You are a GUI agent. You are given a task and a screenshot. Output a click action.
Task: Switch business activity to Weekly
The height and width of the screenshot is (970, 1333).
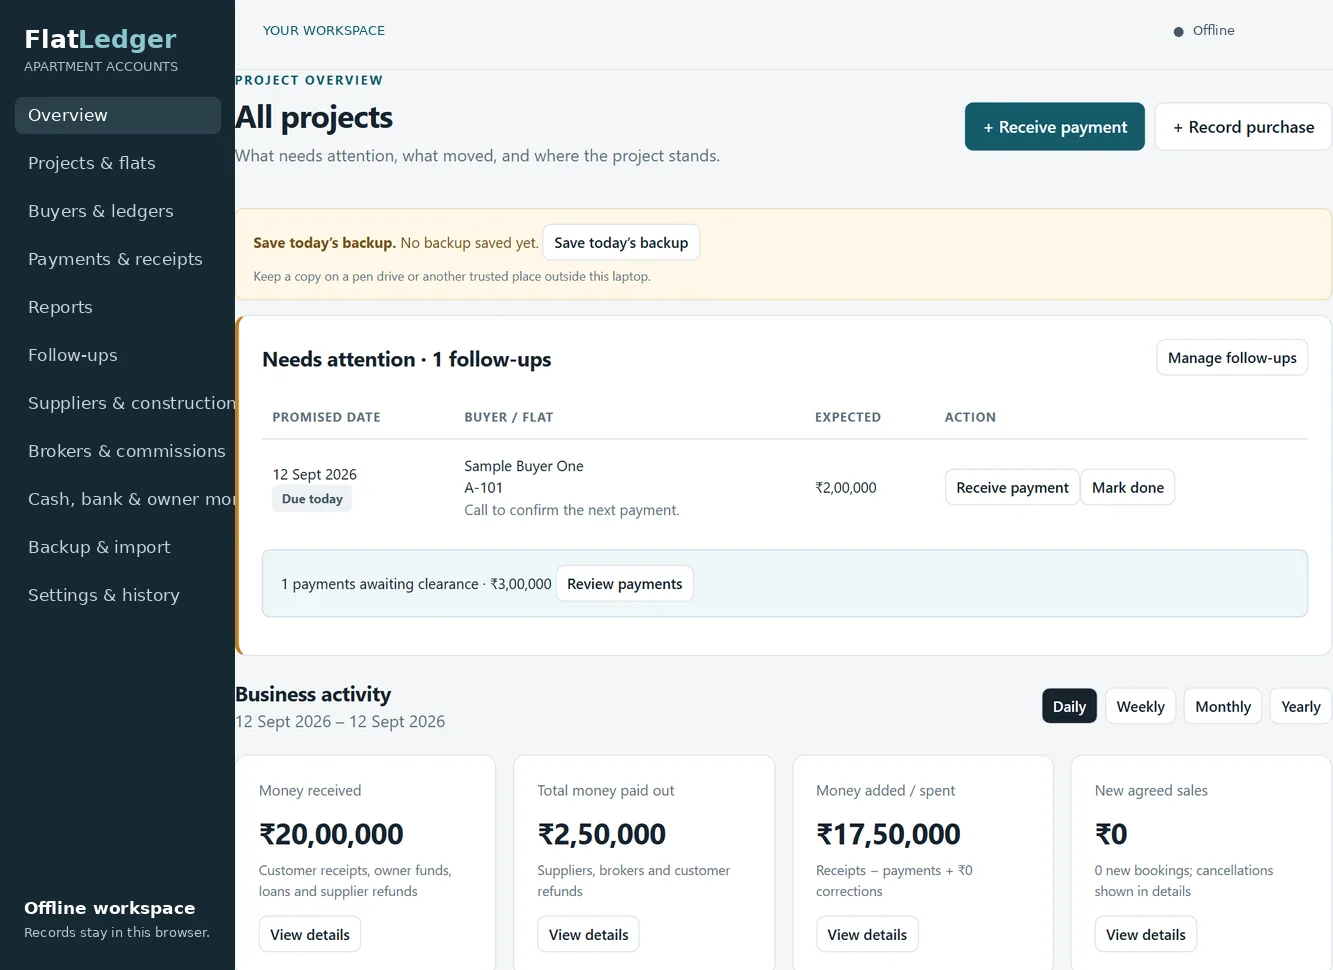tap(1140, 707)
